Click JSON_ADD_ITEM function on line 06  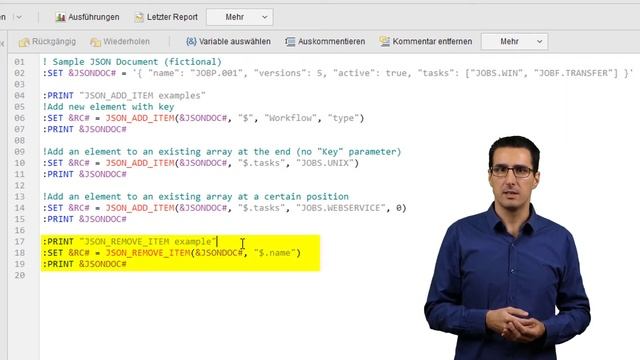(x=140, y=118)
